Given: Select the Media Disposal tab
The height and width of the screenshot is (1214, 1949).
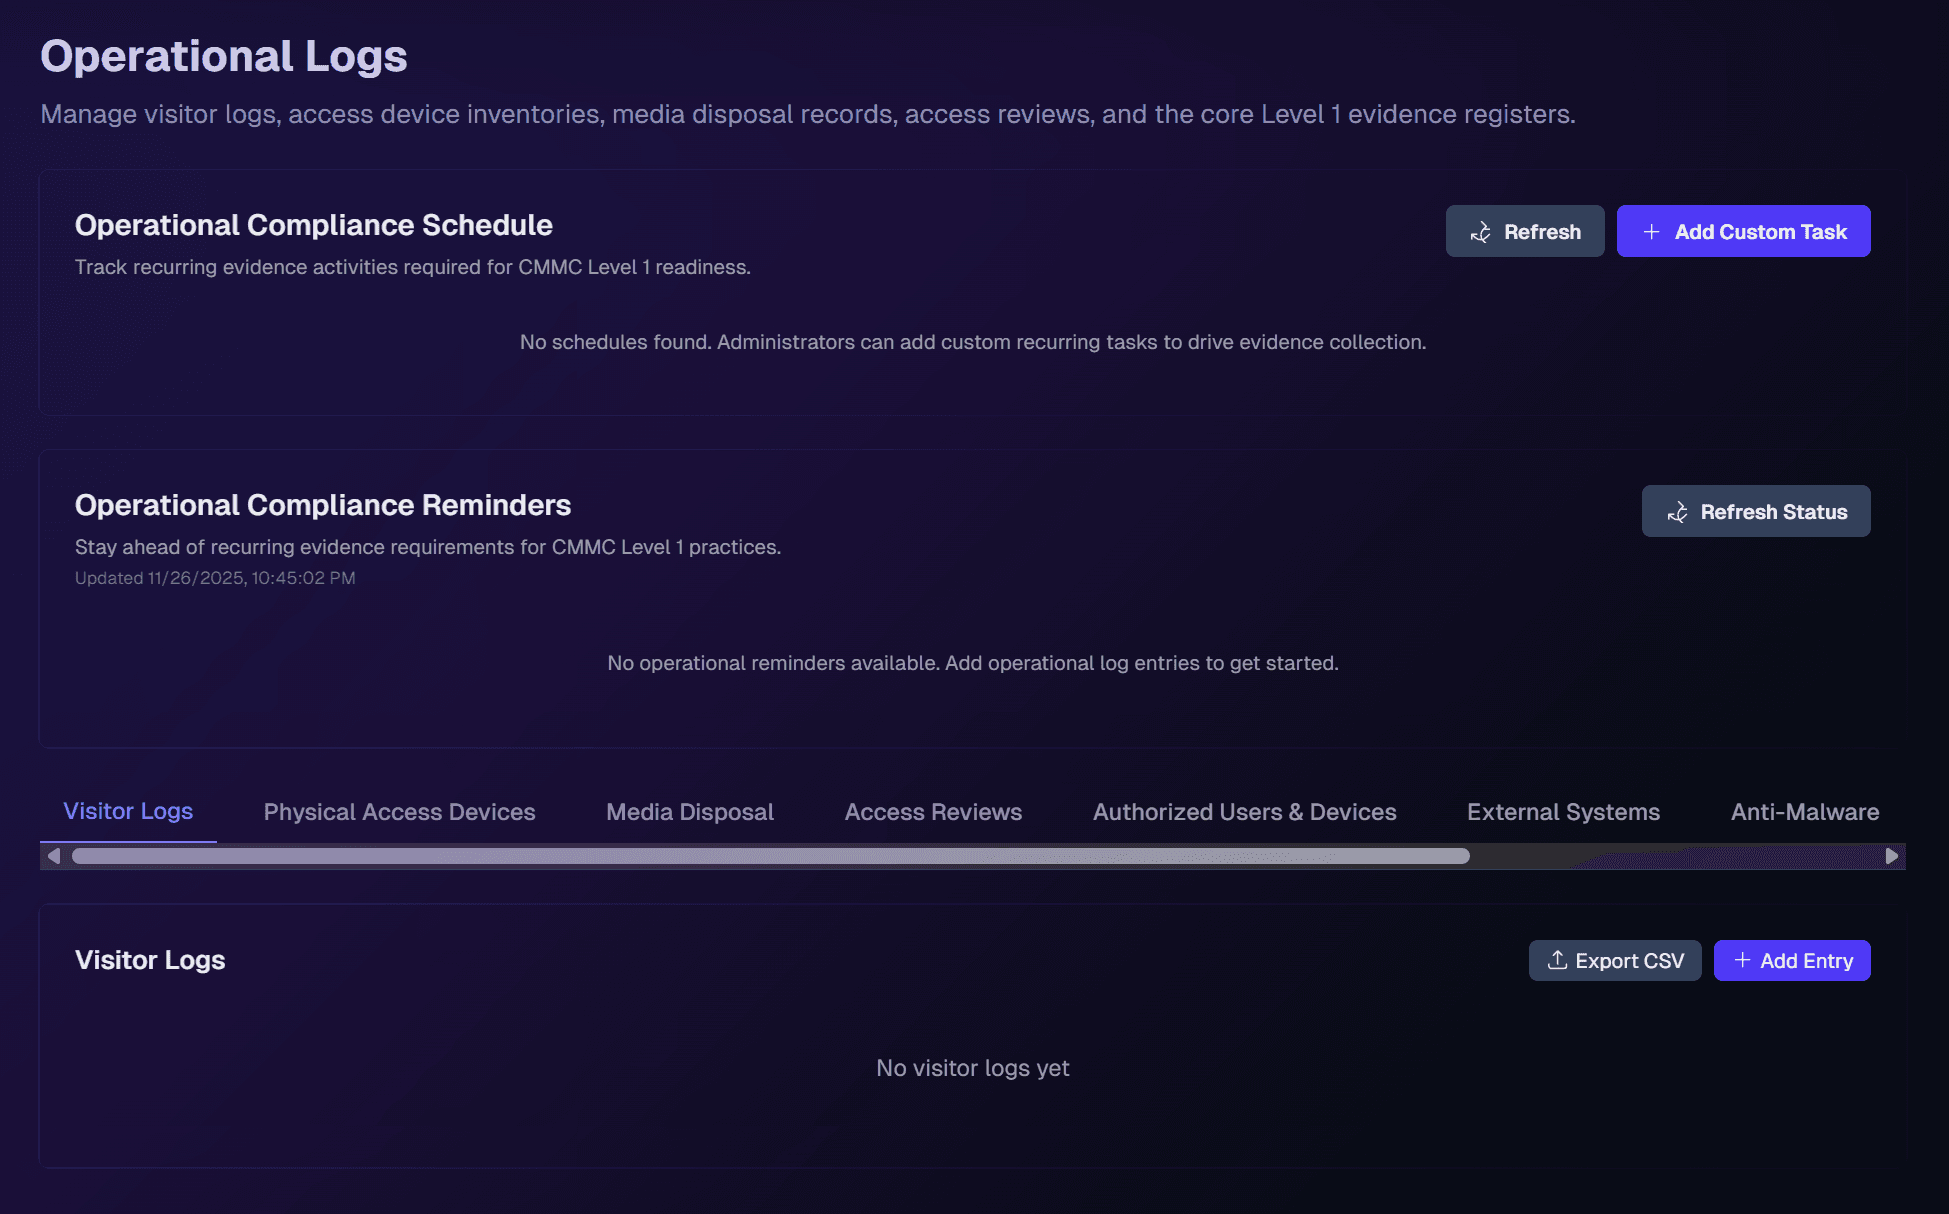Looking at the screenshot, I should tap(689, 812).
